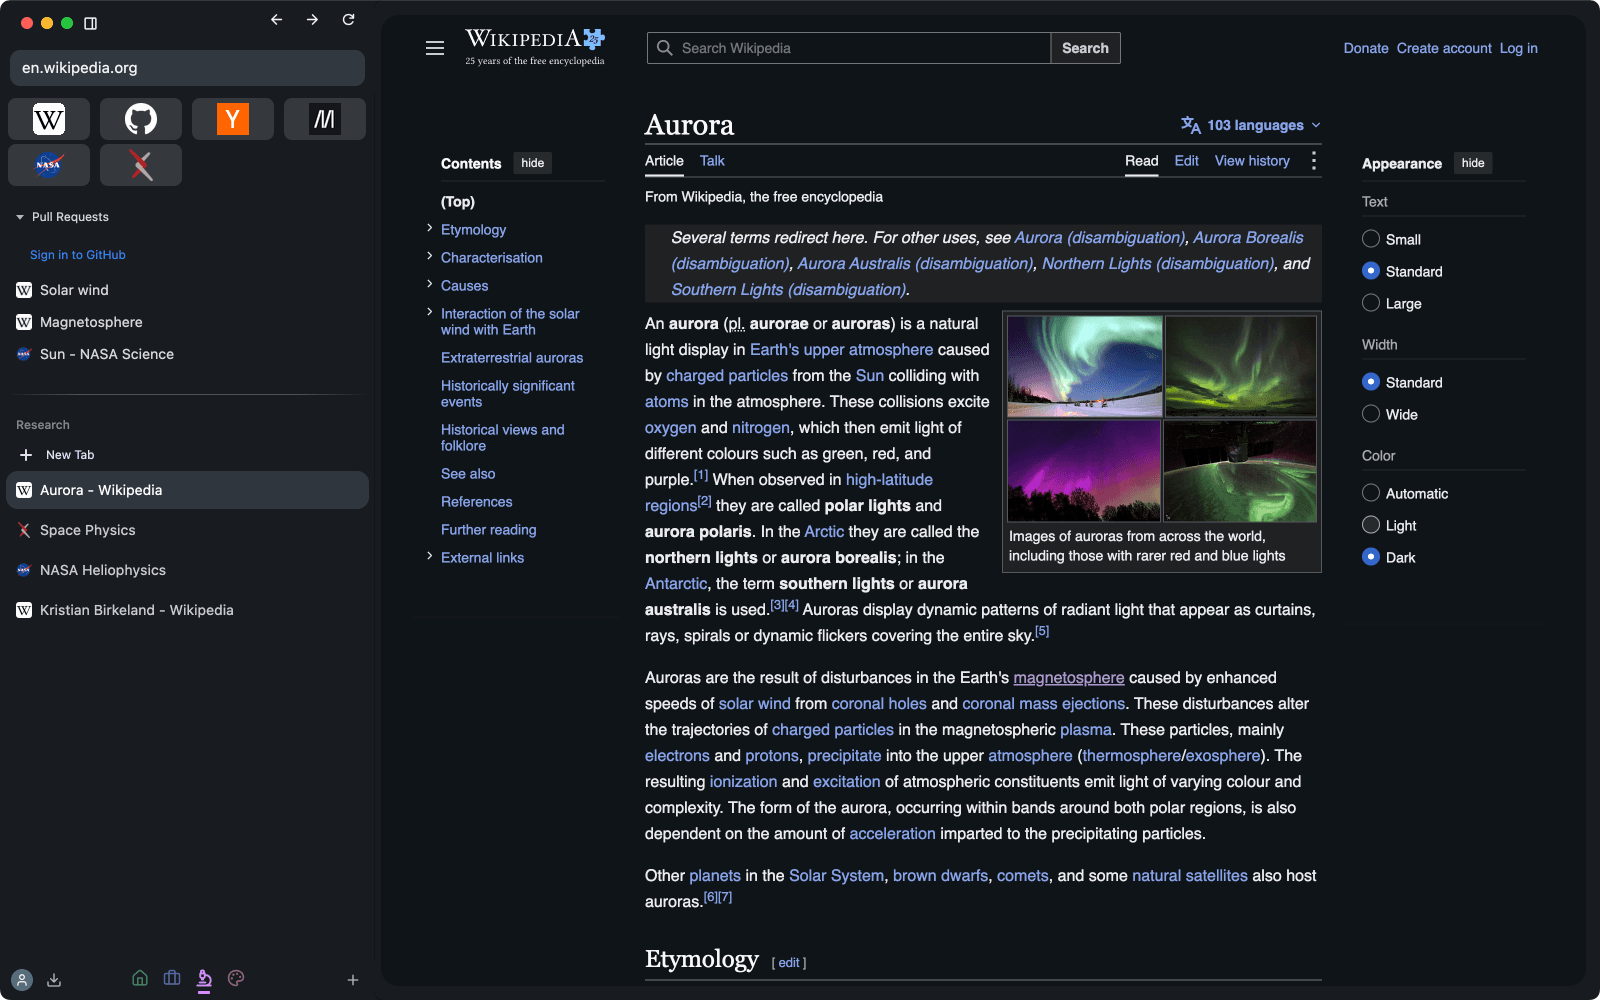Select Automatic color mode
The width and height of the screenshot is (1600, 1000).
(x=1371, y=493)
